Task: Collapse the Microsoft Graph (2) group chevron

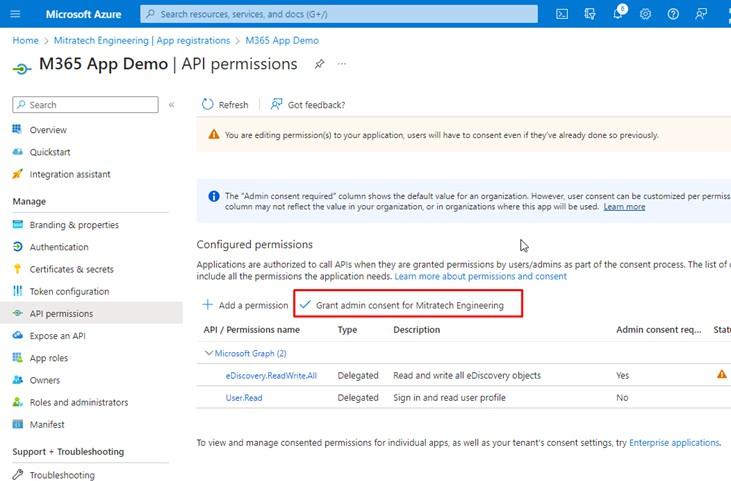Action: [x=208, y=353]
